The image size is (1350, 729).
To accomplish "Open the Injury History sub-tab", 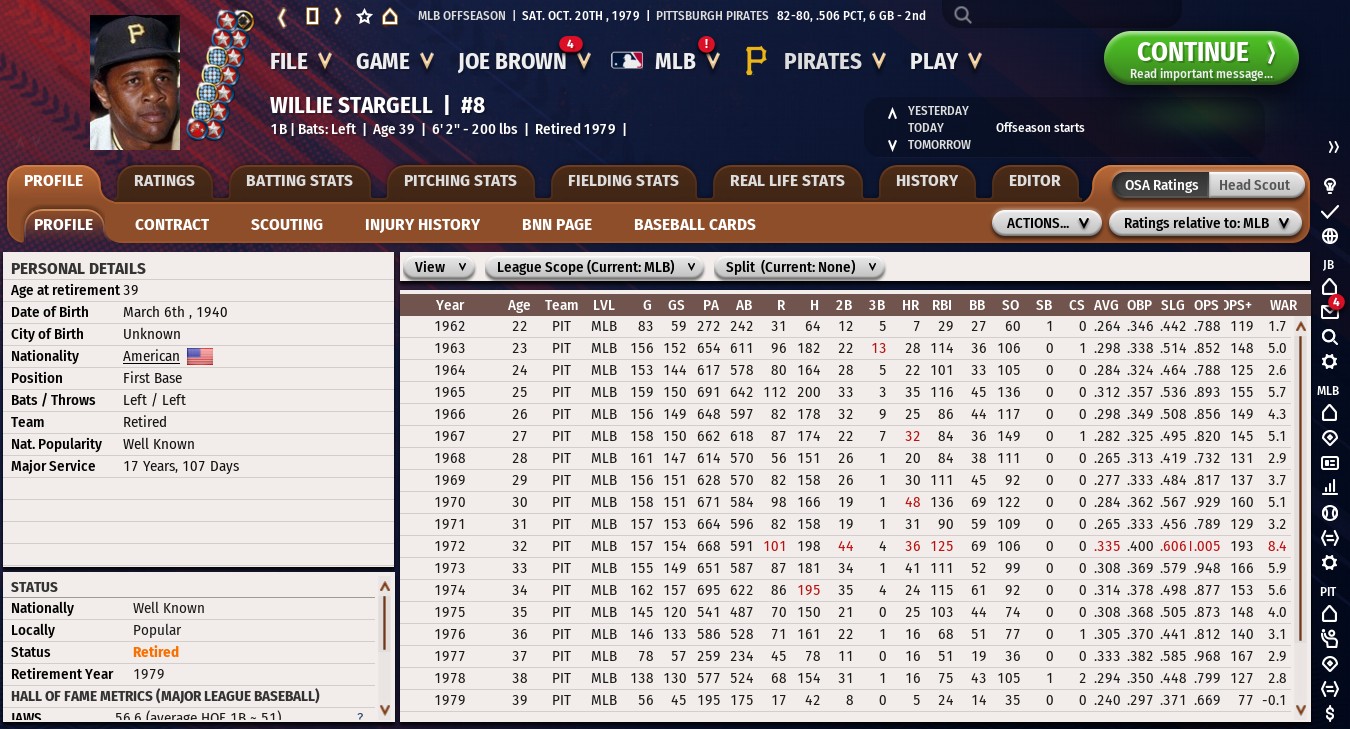I will tap(423, 224).
